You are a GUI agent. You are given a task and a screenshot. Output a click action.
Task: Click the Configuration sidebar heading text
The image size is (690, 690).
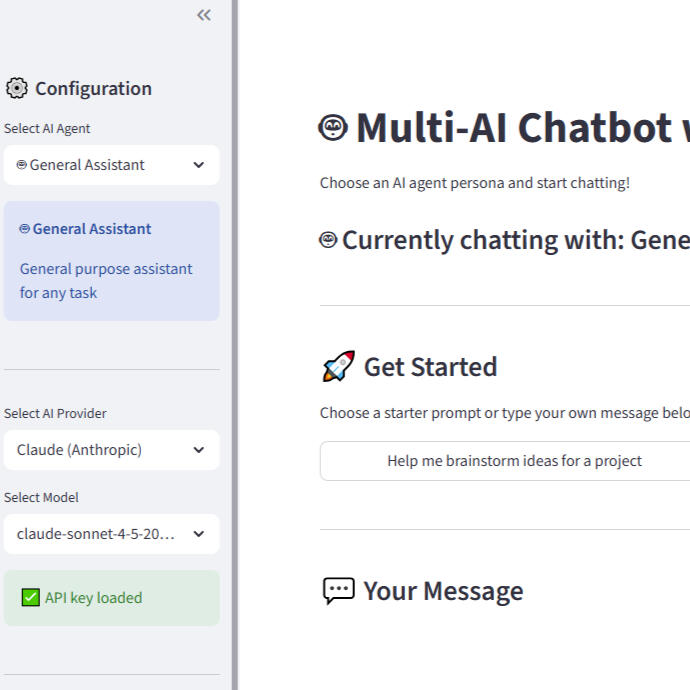[93, 88]
